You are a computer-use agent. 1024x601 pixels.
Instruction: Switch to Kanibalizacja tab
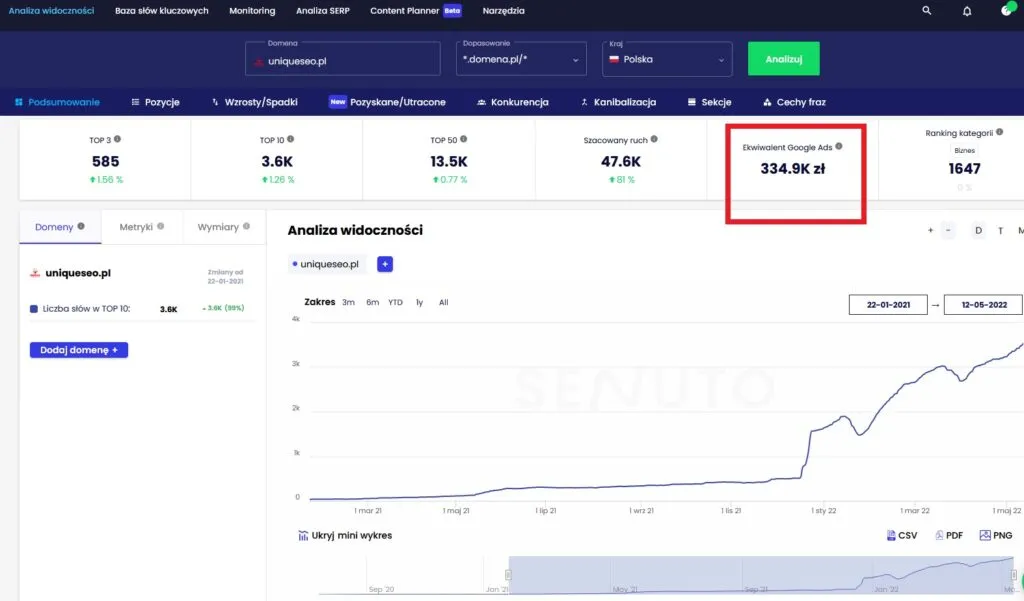click(618, 102)
